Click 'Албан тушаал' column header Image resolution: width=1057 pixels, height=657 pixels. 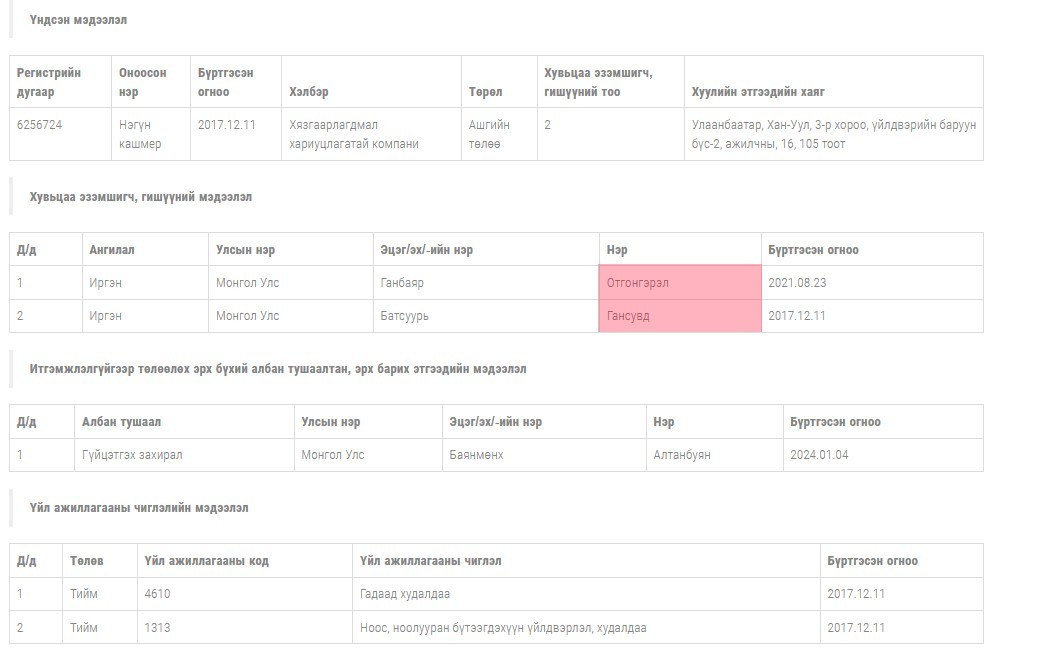pyautogui.click(x=121, y=422)
